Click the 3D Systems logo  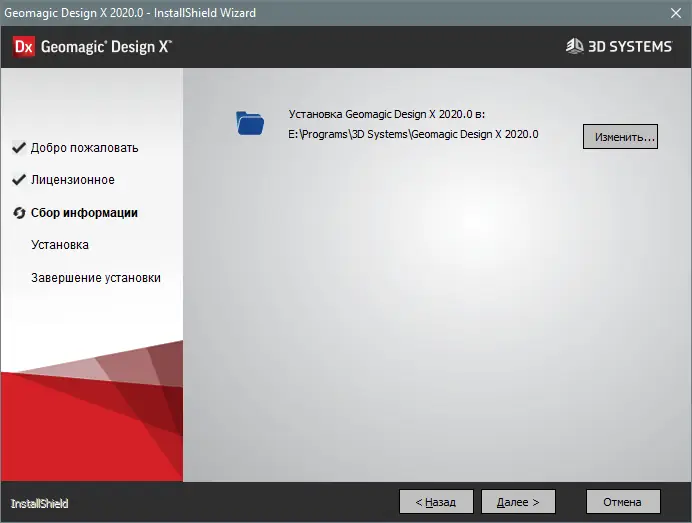pyautogui.click(x=619, y=46)
